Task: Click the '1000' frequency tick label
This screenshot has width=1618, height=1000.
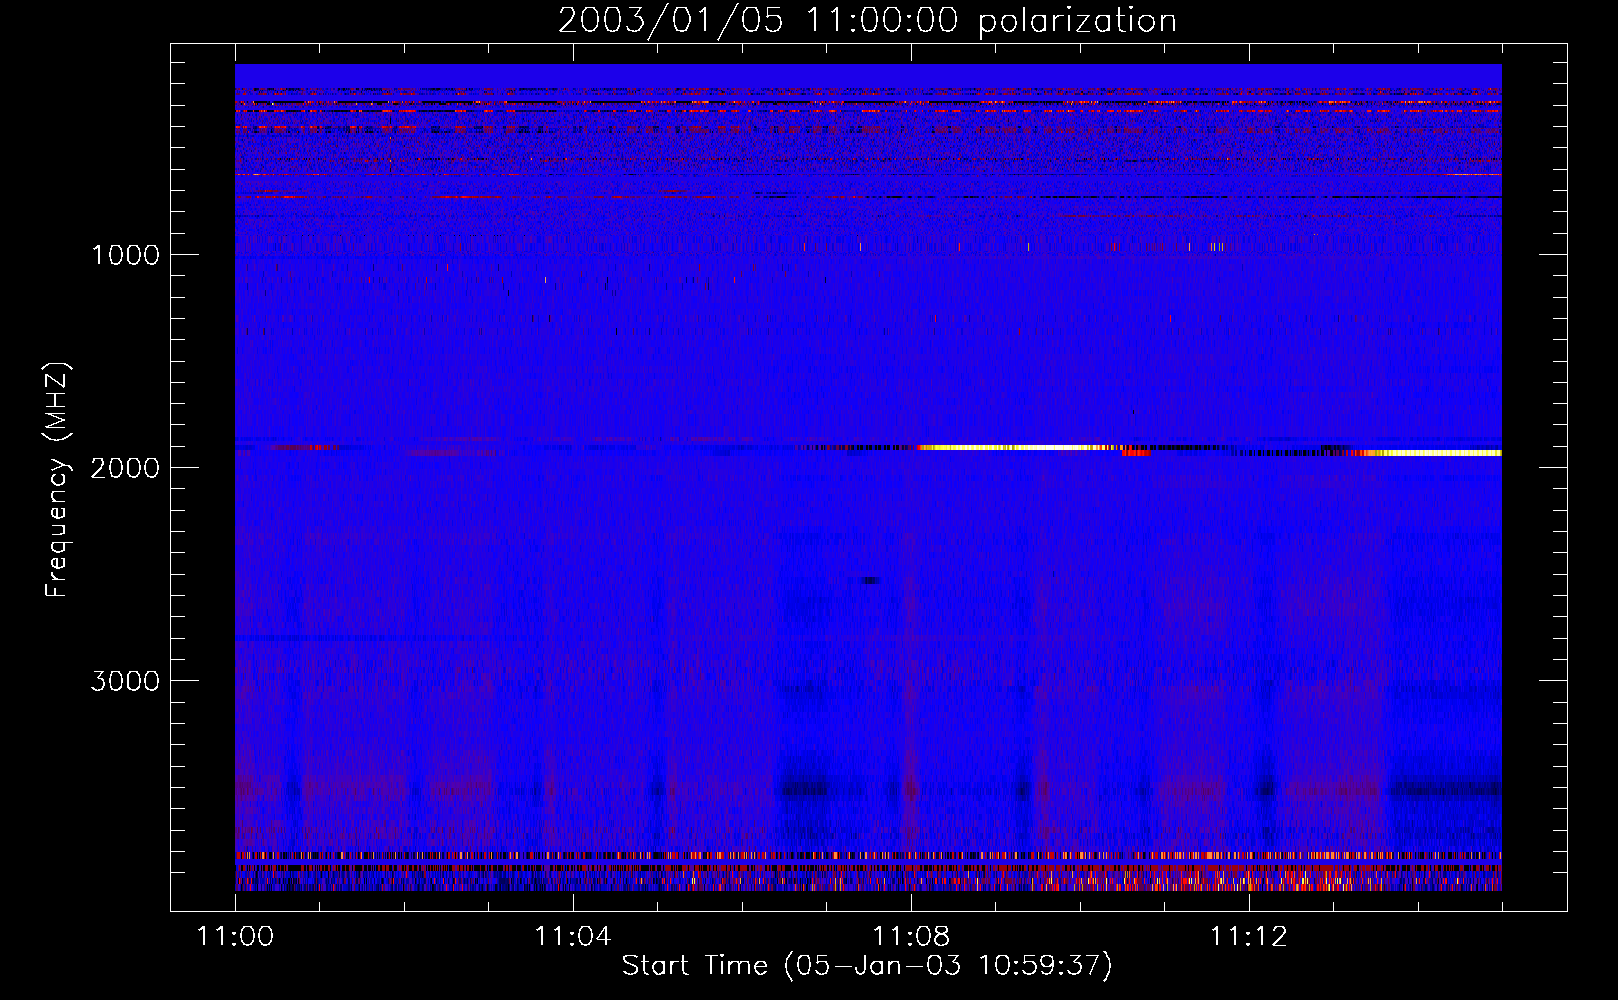Action: coord(125,255)
